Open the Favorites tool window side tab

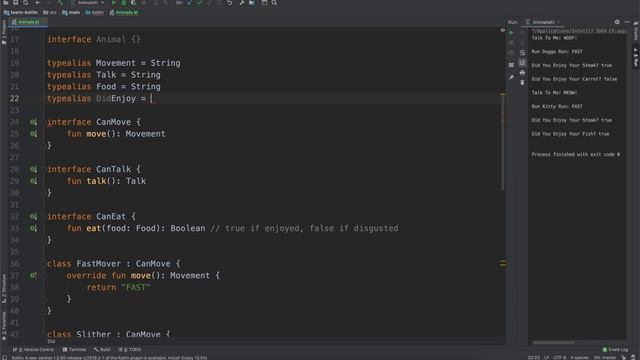tap(4, 326)
